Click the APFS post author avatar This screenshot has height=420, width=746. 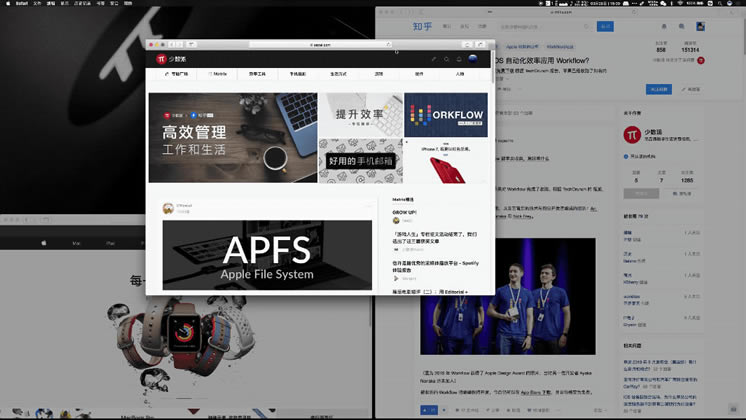coord(167,208)
